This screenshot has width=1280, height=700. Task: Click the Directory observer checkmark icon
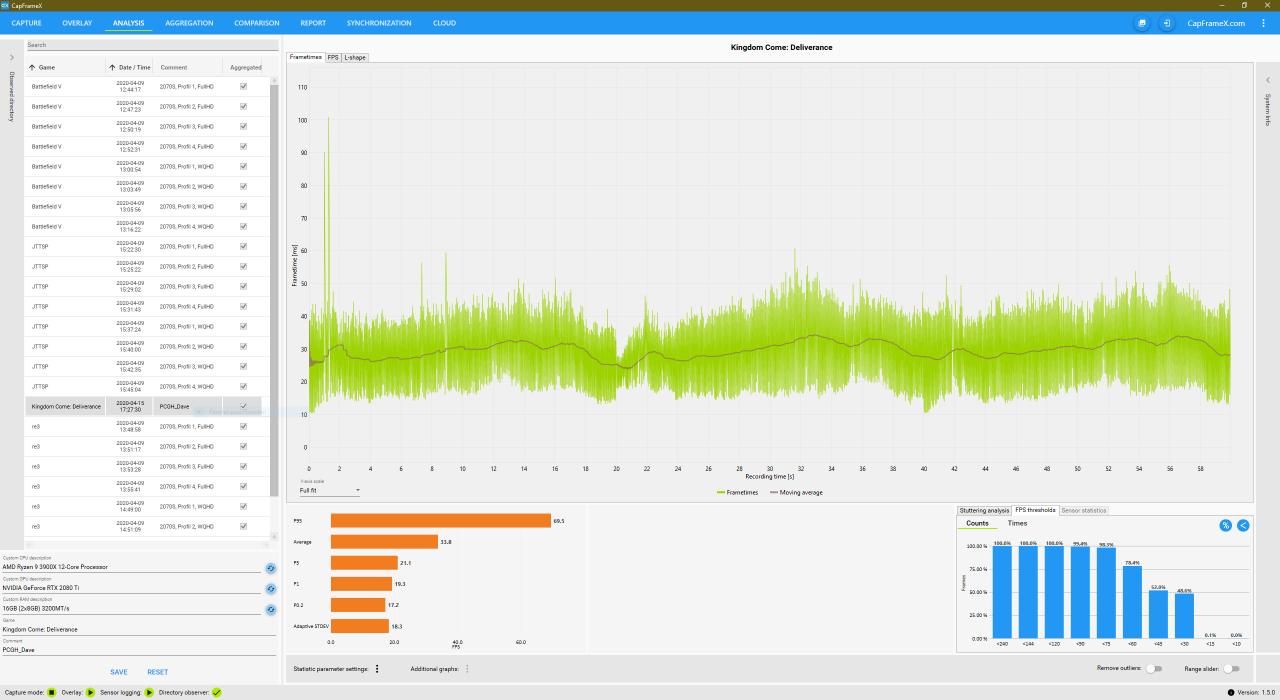click(x=217, y=692)
